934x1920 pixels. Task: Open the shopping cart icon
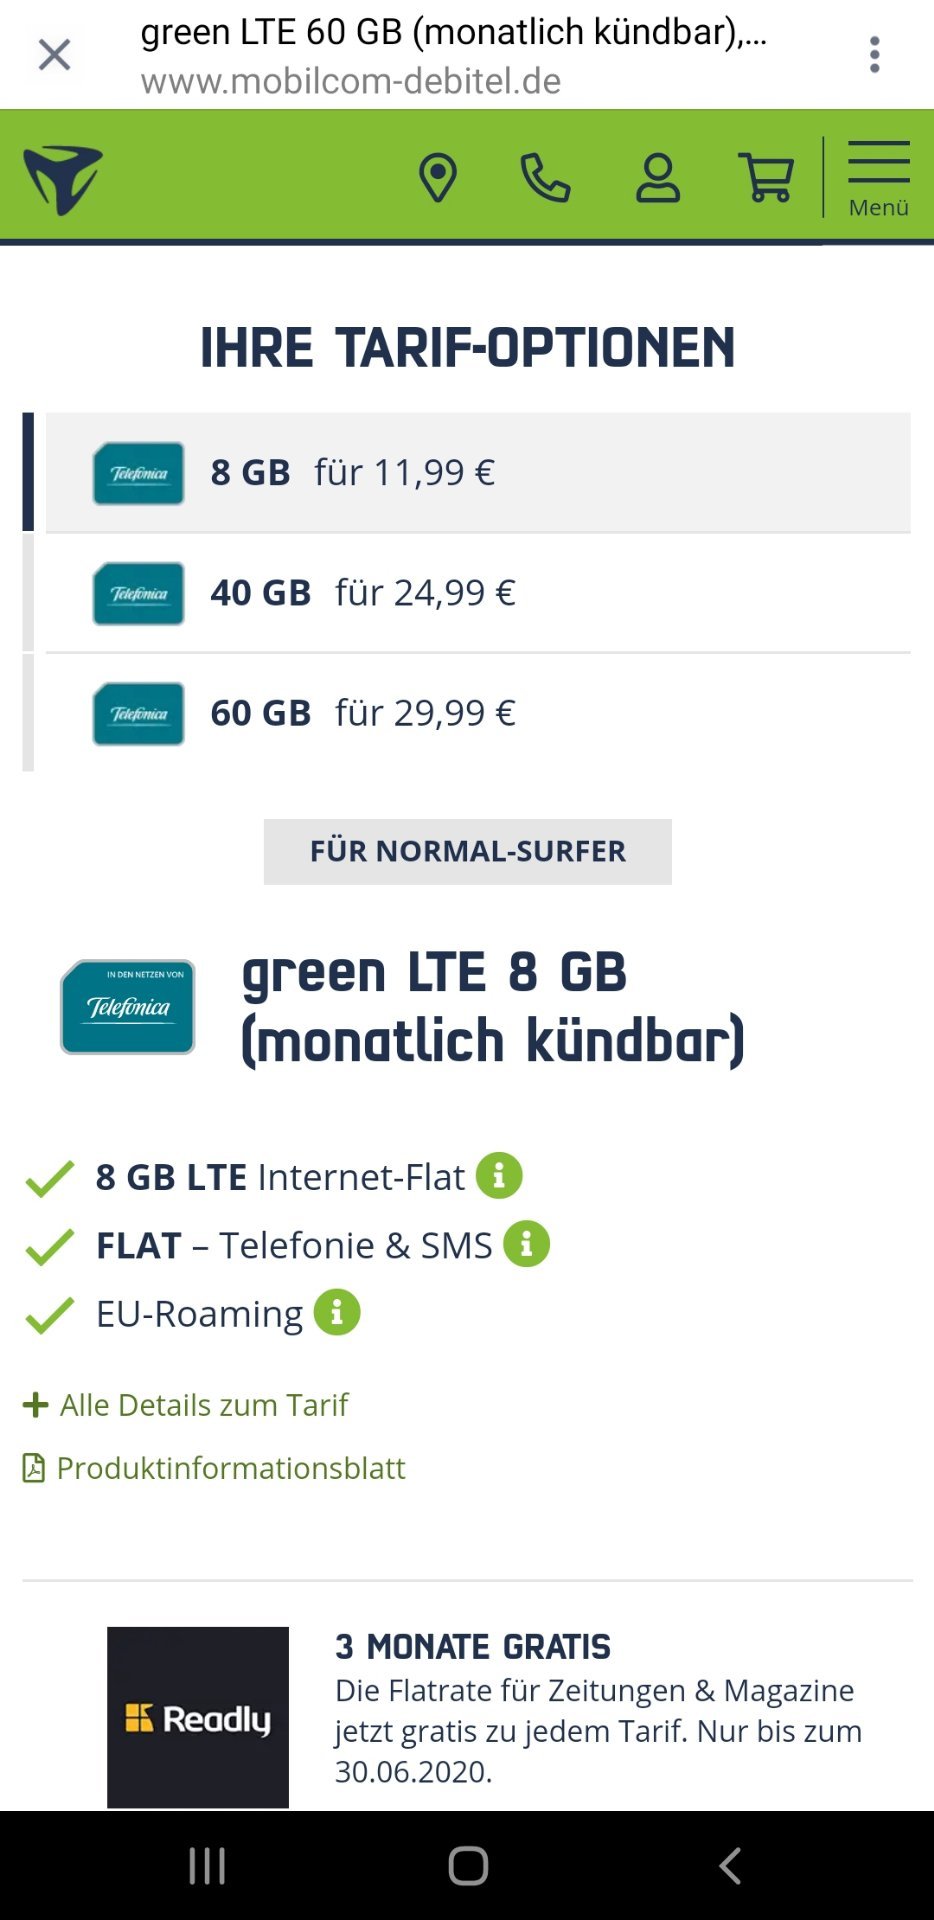point(766,178)
